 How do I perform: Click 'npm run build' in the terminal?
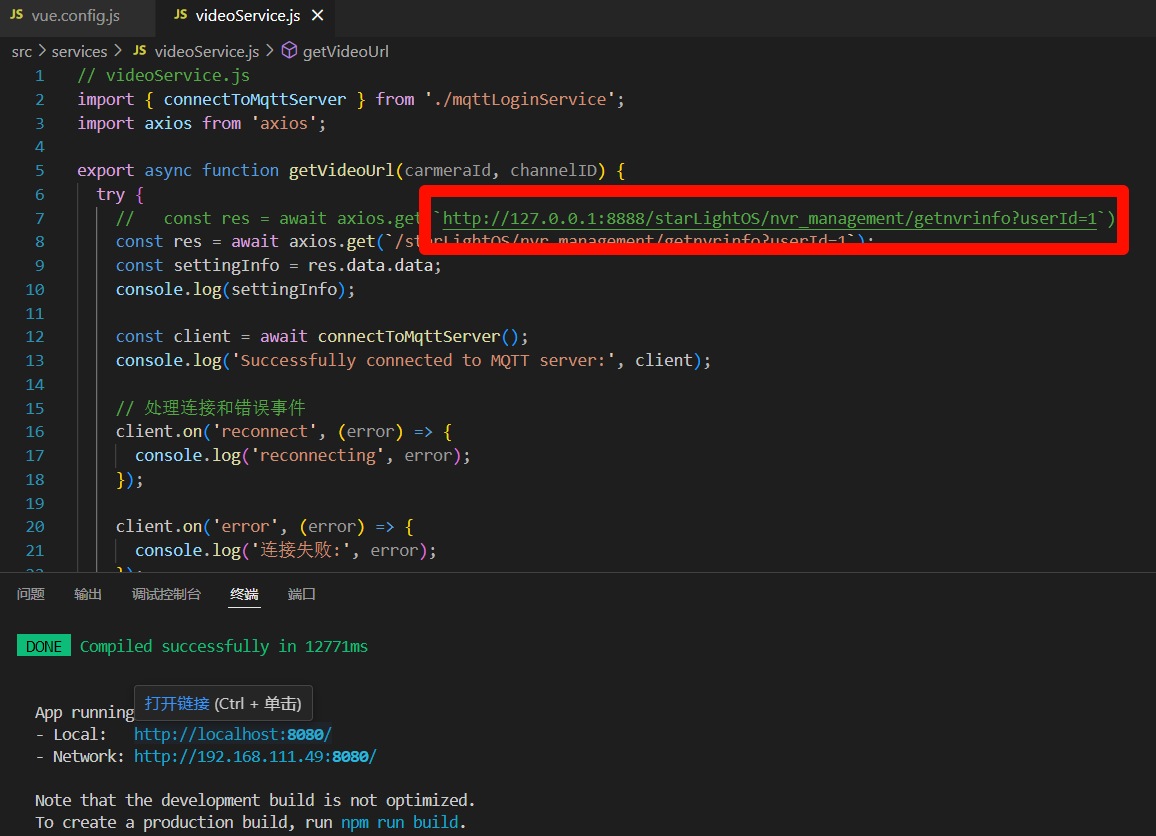coord(400,823)
